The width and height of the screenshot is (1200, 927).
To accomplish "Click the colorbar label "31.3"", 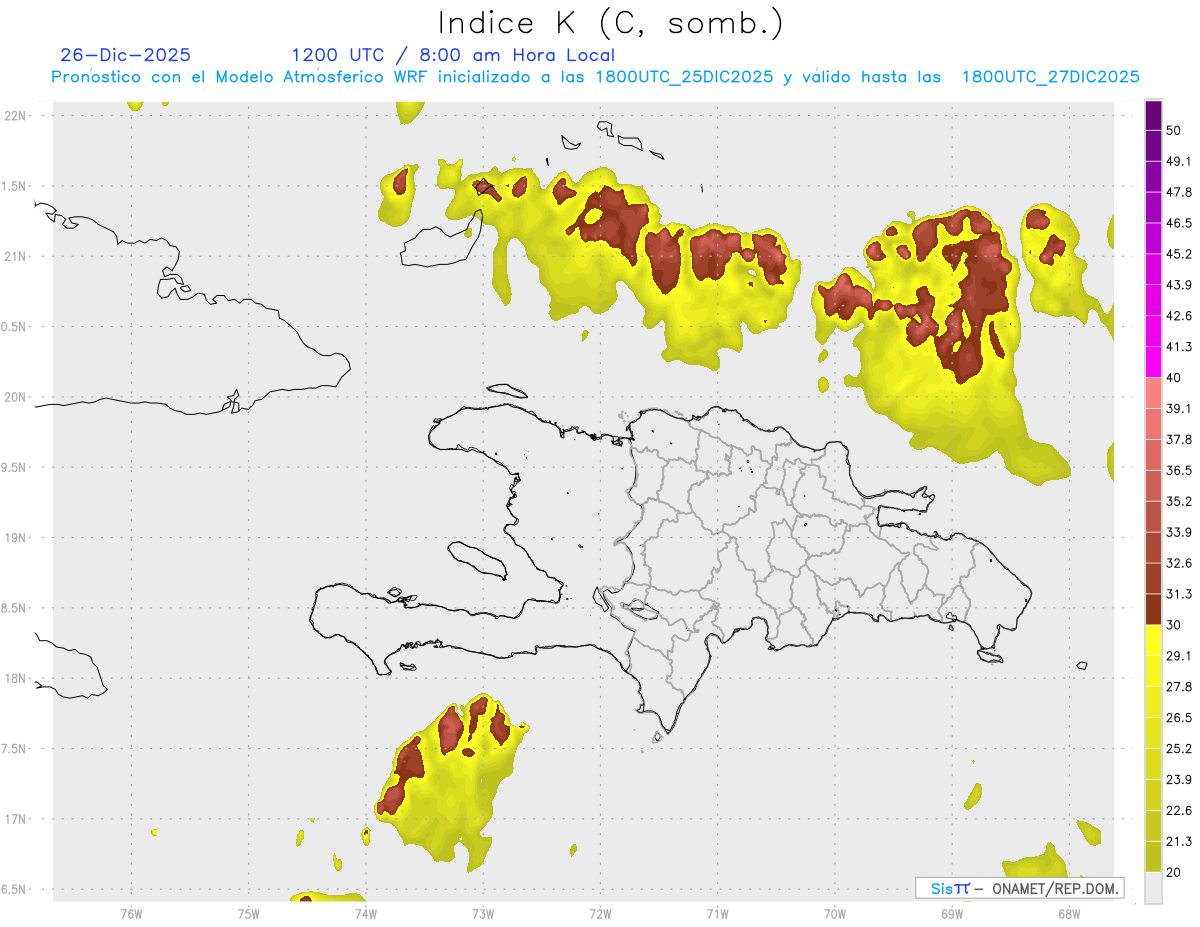I will [x=1179, y=594].
